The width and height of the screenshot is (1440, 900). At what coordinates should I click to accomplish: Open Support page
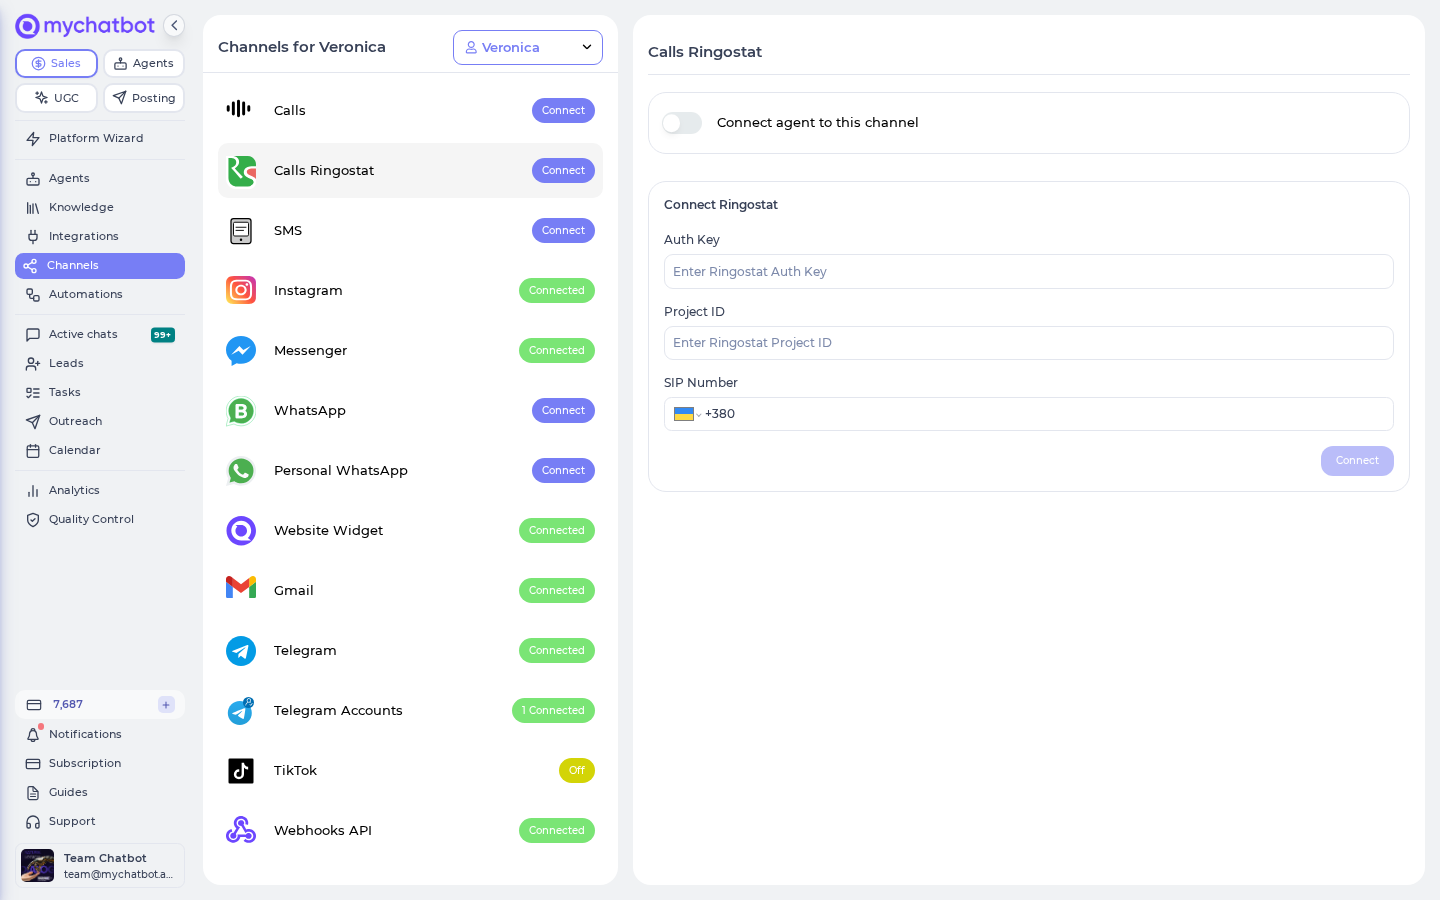[x=100, y=821]
